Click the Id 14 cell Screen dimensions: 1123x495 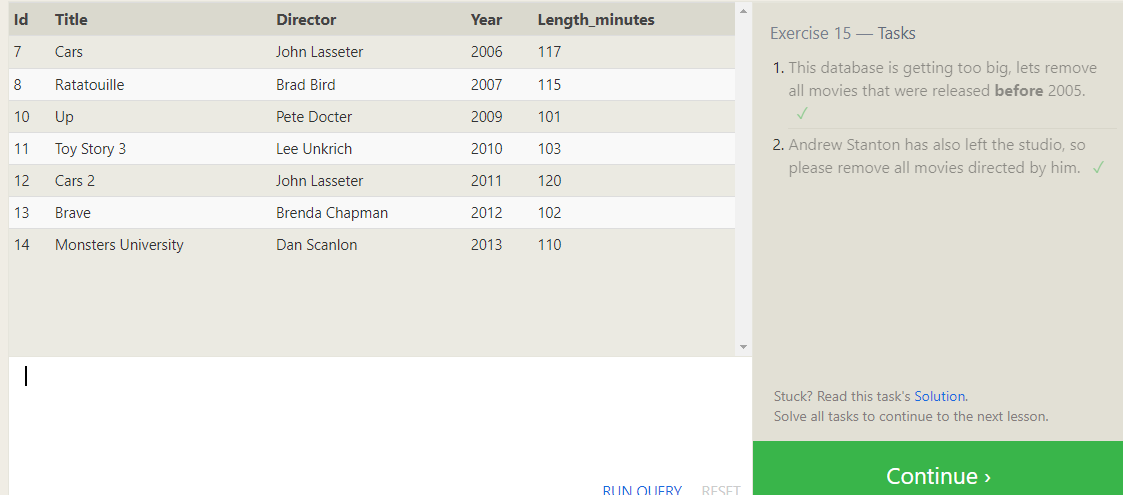pos(21,245)
